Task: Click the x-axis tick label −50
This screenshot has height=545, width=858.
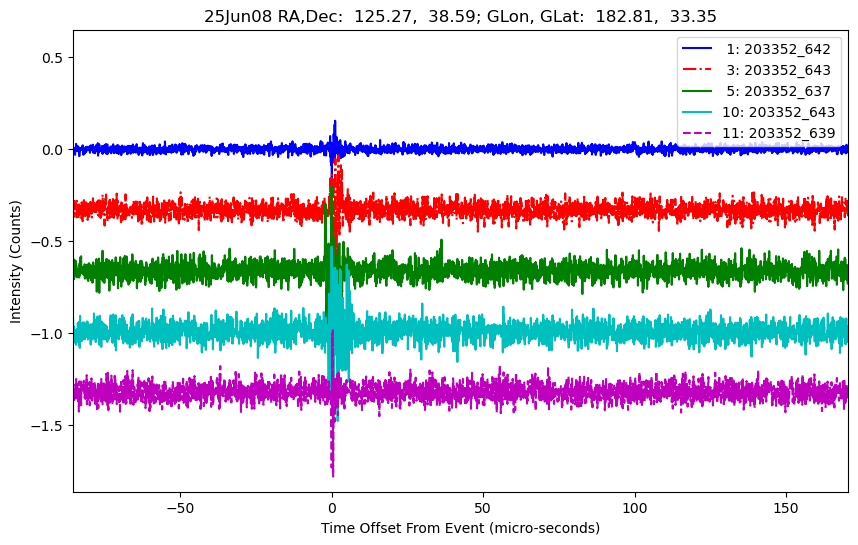Action: (x=180, y=508)
